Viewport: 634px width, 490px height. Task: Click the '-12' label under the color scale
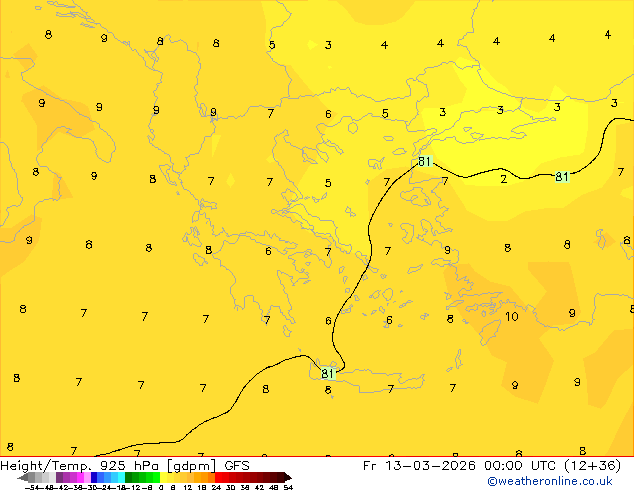133,488
